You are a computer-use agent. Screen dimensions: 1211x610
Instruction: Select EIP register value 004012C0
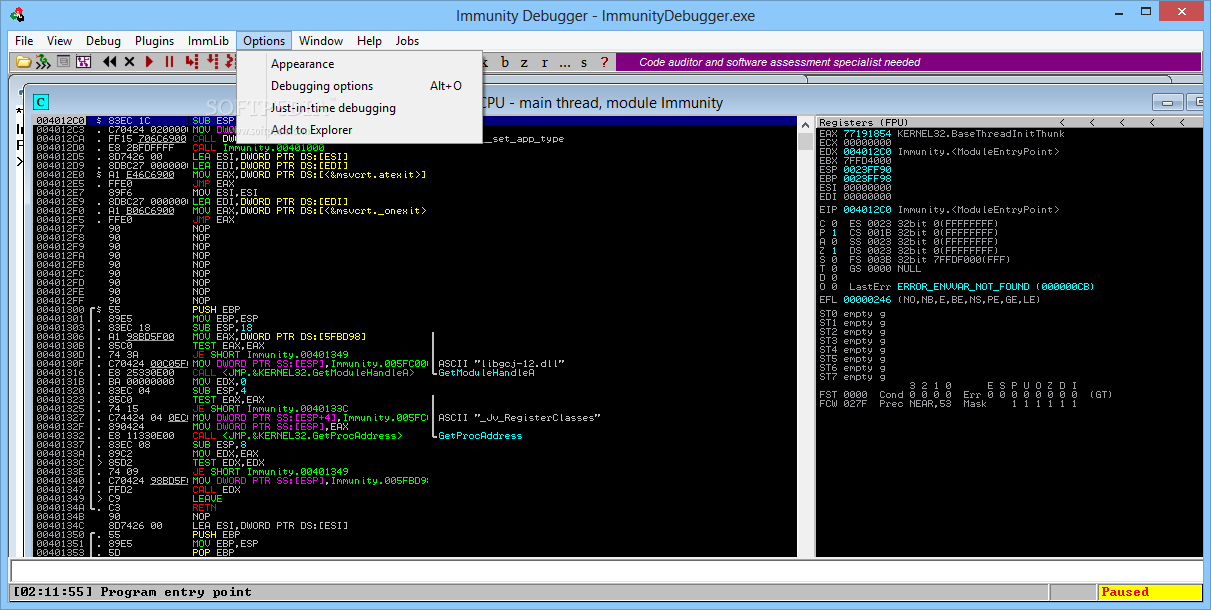tap(867, 210)
